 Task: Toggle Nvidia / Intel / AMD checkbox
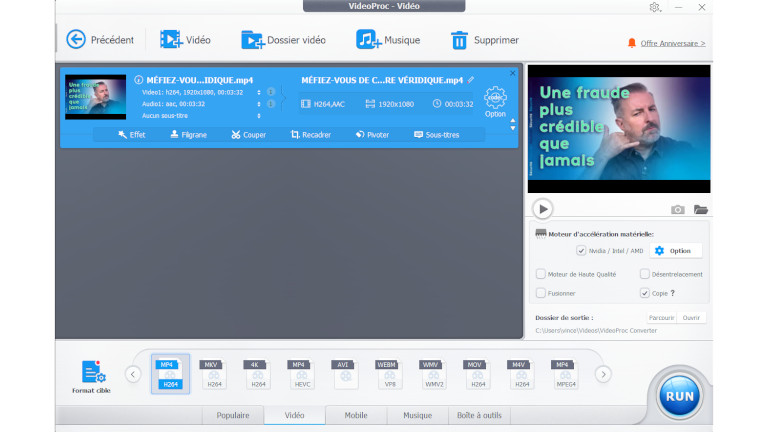pyautogui.click(x=581, y=251)
